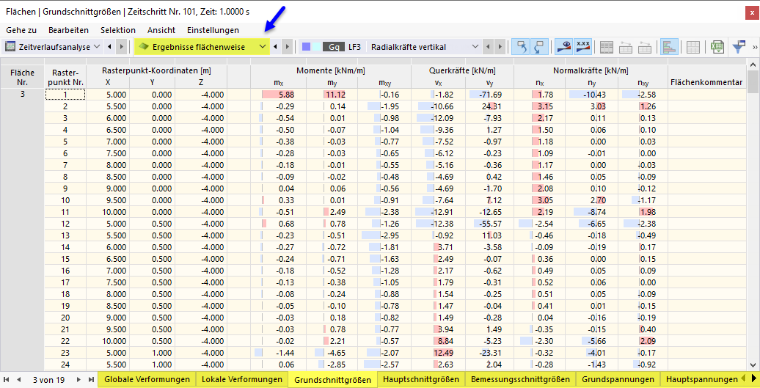Close the Flächen results window

point(751,13)
